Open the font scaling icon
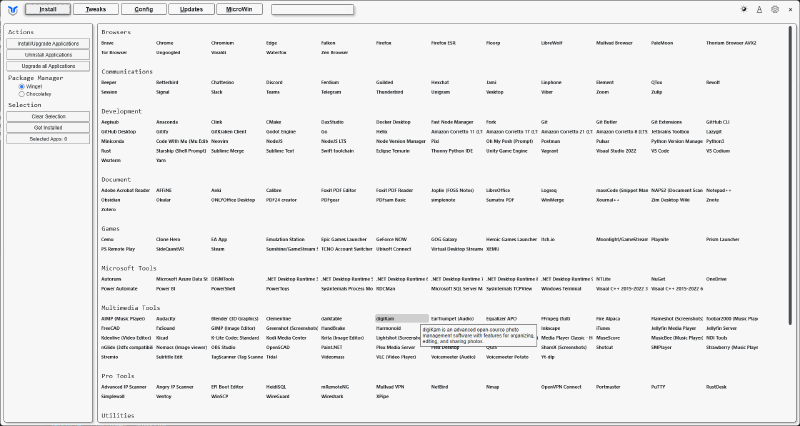The height and width of the screenshot is (426, 800). pos(759,9)
